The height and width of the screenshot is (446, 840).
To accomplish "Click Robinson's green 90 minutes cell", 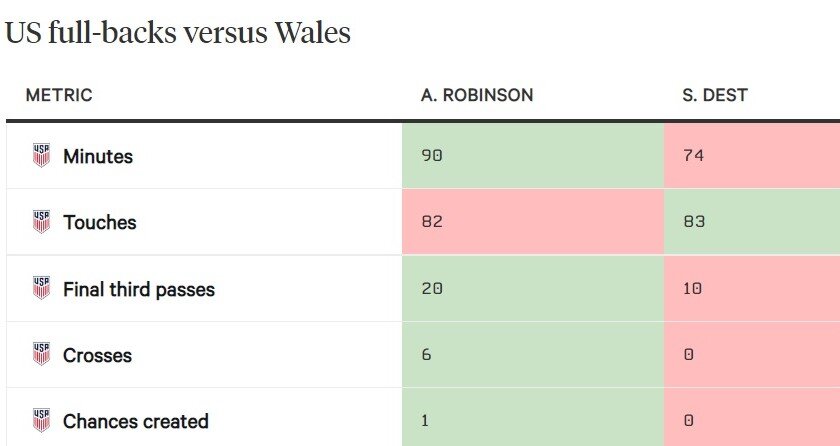I will (532, 156).
